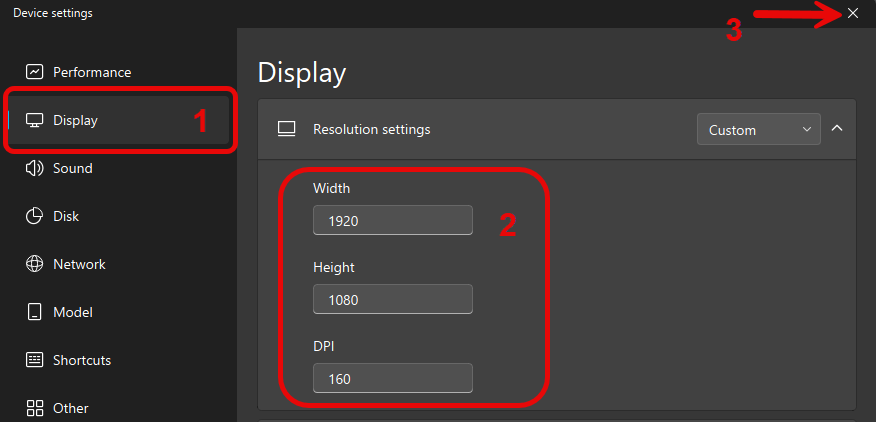The image size is (876, 422).
Task: Open the Performance settings page
Action: pyautogui.click(x=92, y=72)
